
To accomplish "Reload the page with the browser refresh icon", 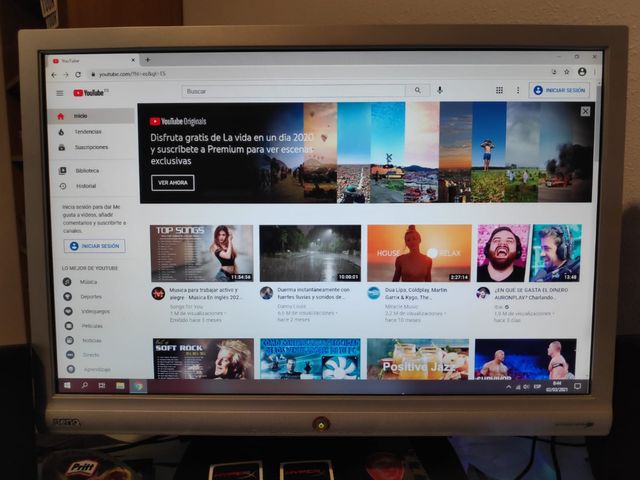I will 78,74.
